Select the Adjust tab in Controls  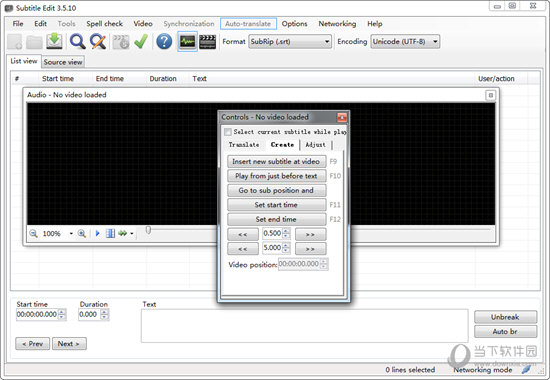click(x=315, y=145)
